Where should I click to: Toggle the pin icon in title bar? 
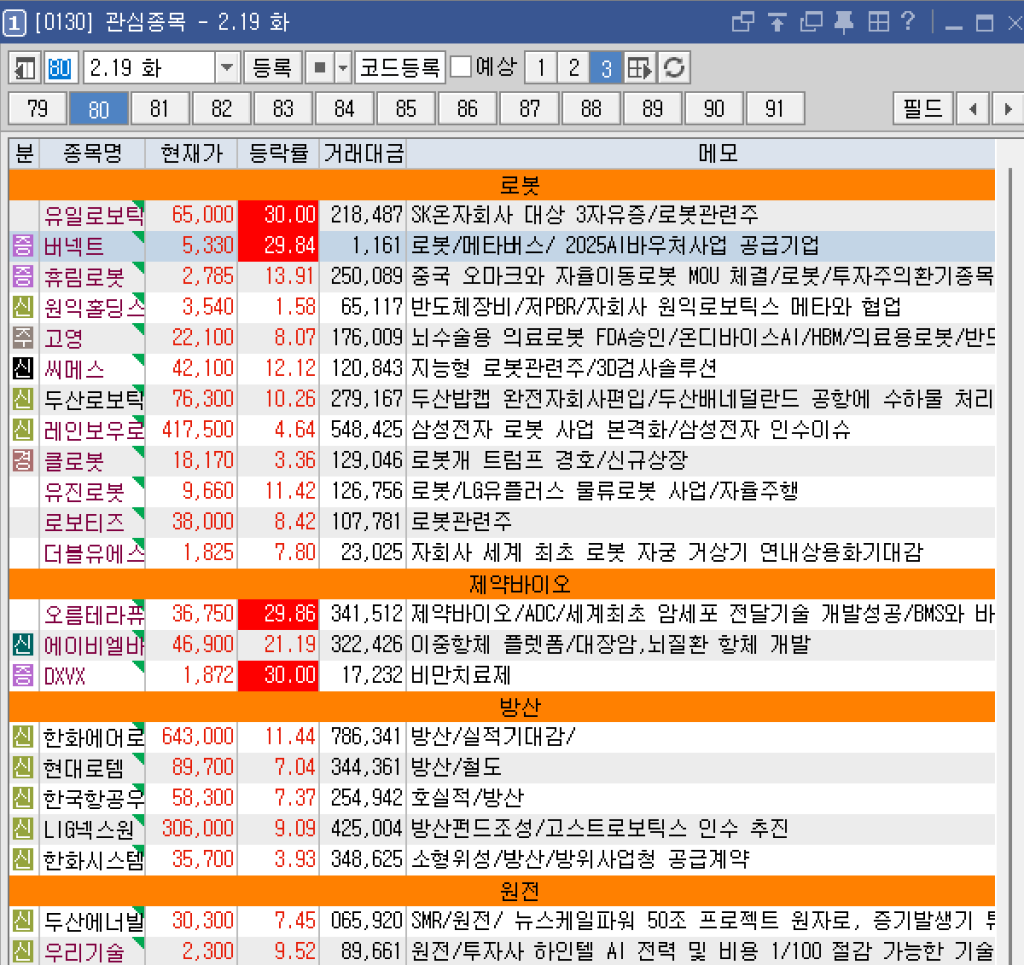(x=844, y=22)
